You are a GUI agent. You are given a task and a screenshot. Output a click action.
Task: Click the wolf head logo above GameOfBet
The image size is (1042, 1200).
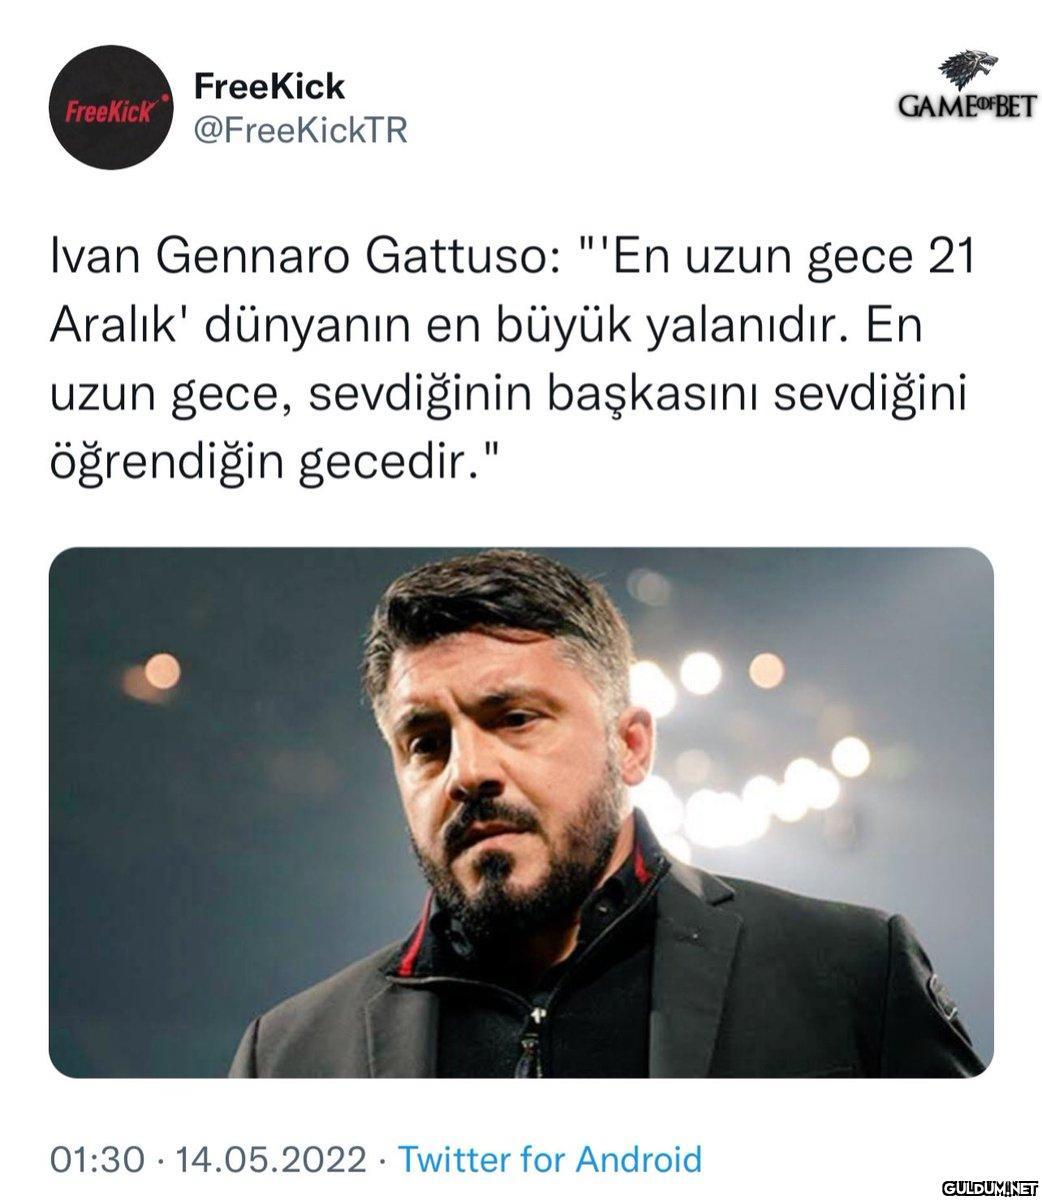[967, 68]
